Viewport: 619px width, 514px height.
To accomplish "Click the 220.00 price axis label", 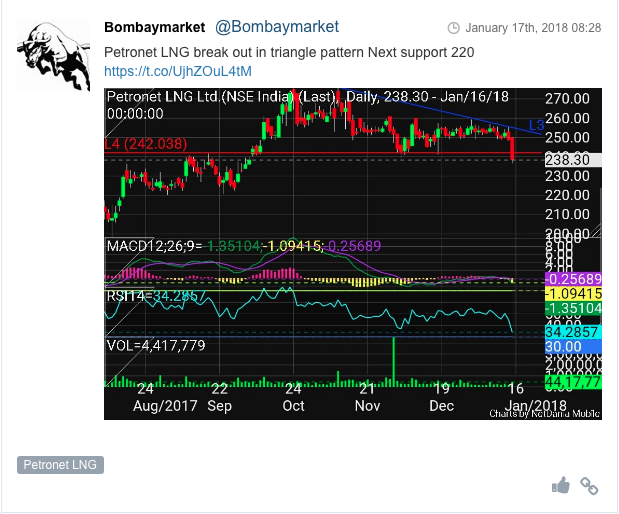I will point(567,195).
